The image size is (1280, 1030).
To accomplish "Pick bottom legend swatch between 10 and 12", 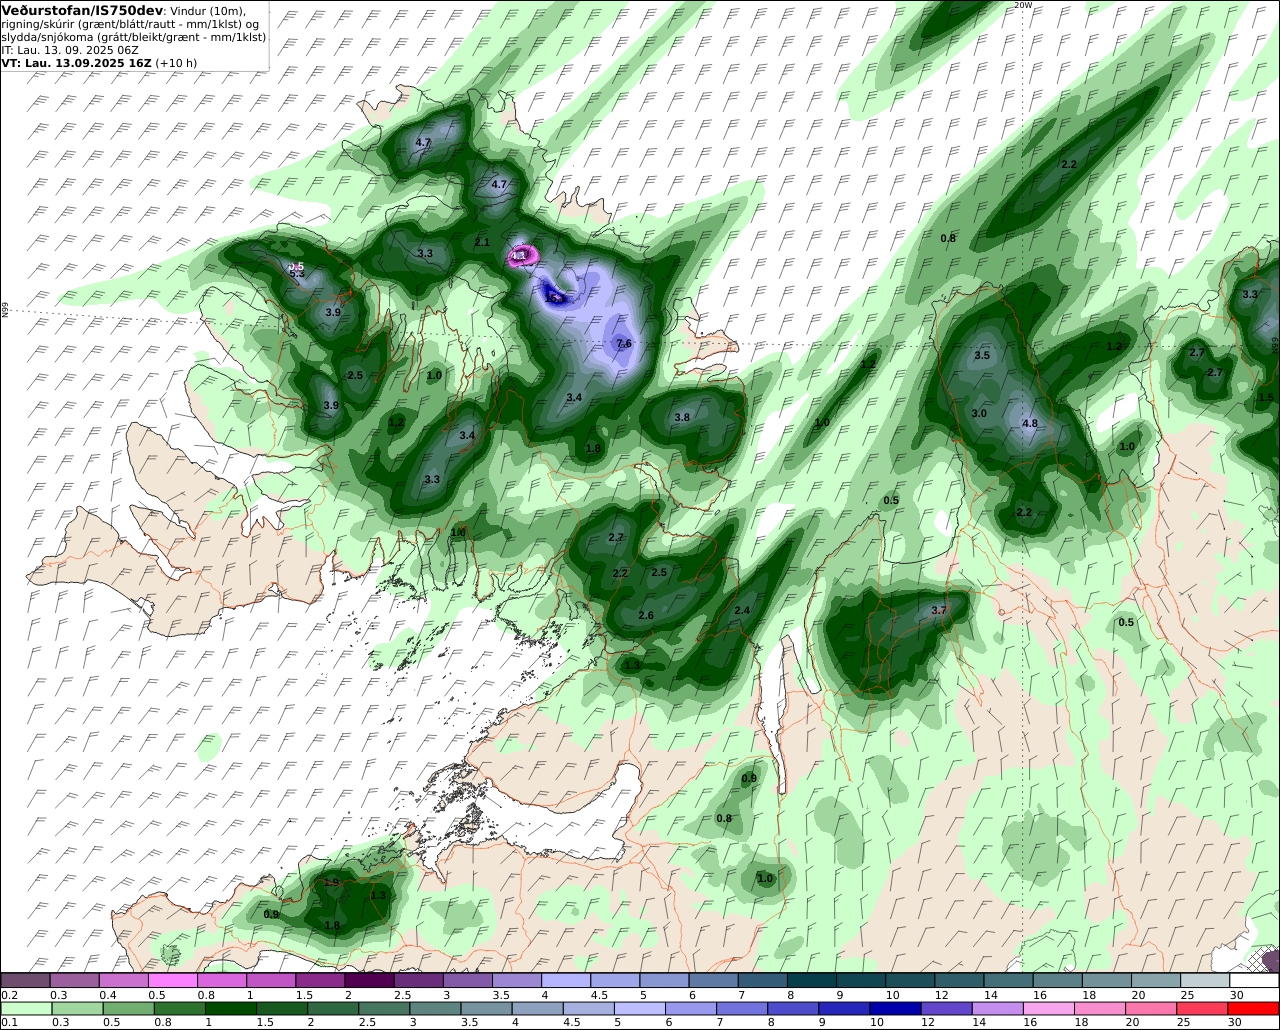I will coord(895,1008).
